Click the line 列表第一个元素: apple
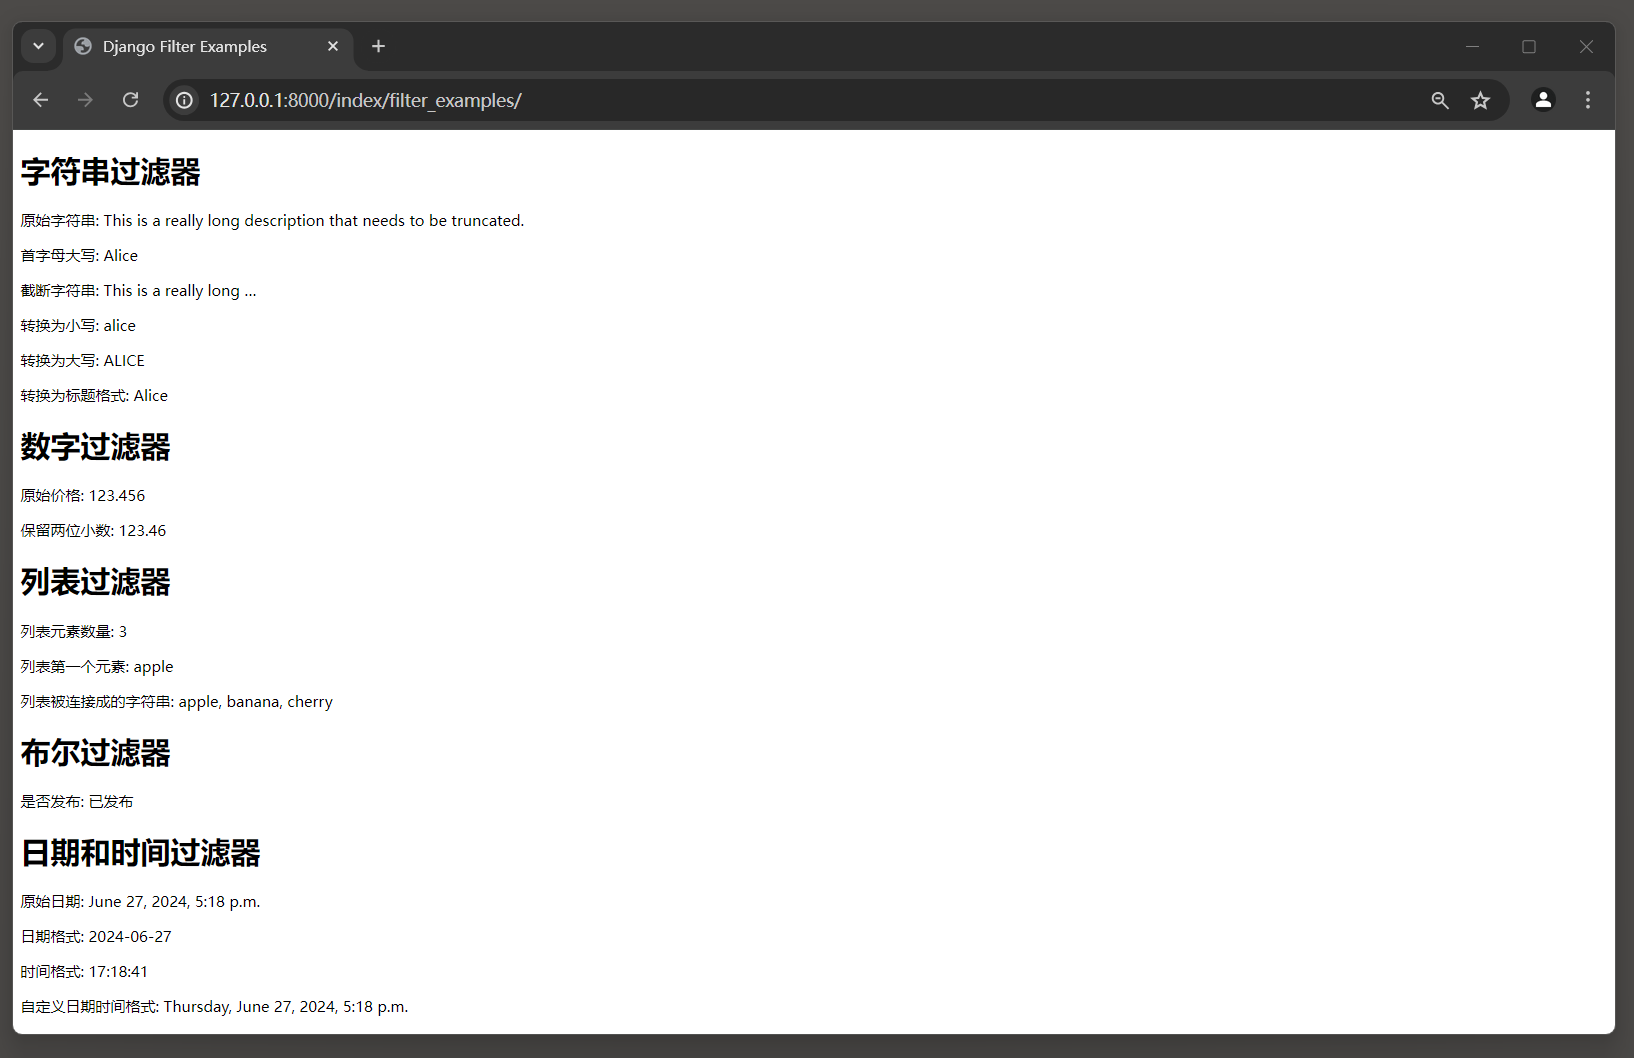This screenshot has height=1058, width=1634. pos(97,667)
